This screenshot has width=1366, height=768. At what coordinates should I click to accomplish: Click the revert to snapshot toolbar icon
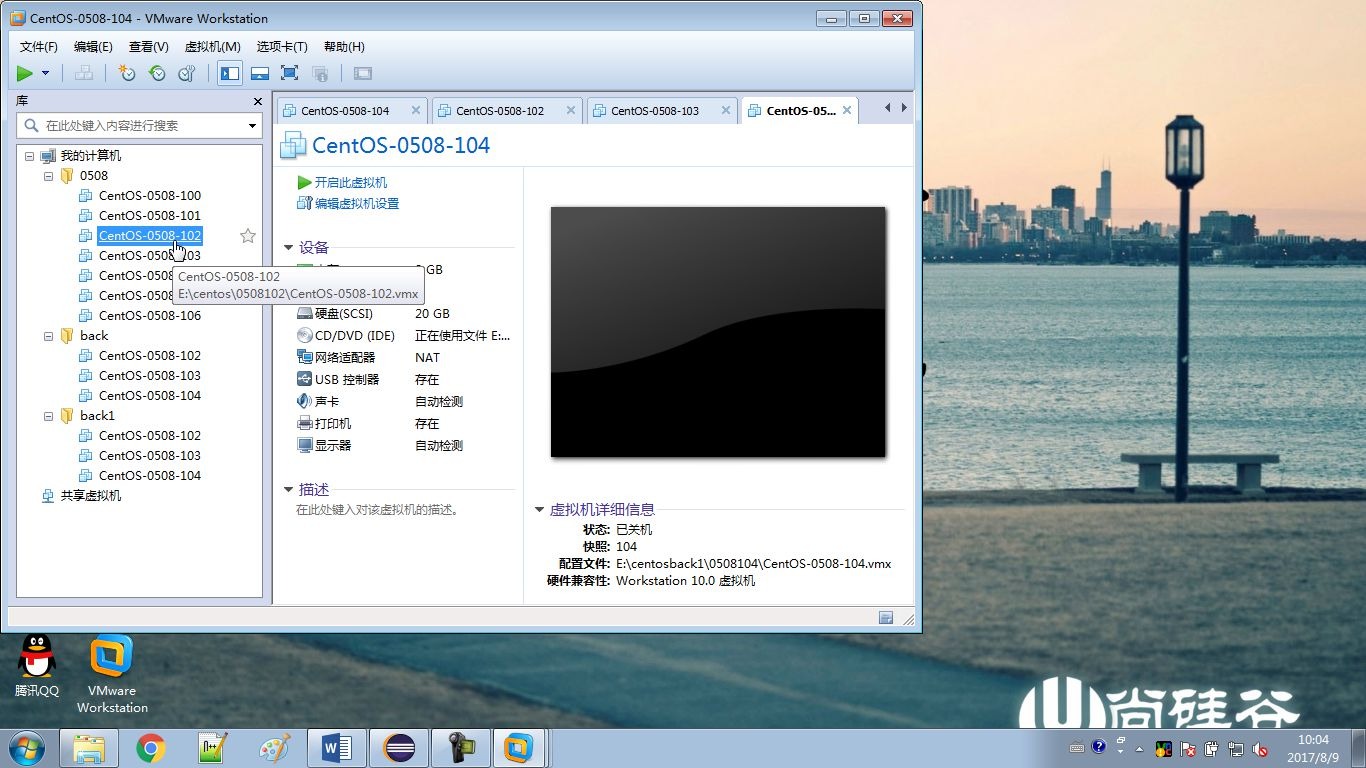pyautogui.click(x=157, y=73)
